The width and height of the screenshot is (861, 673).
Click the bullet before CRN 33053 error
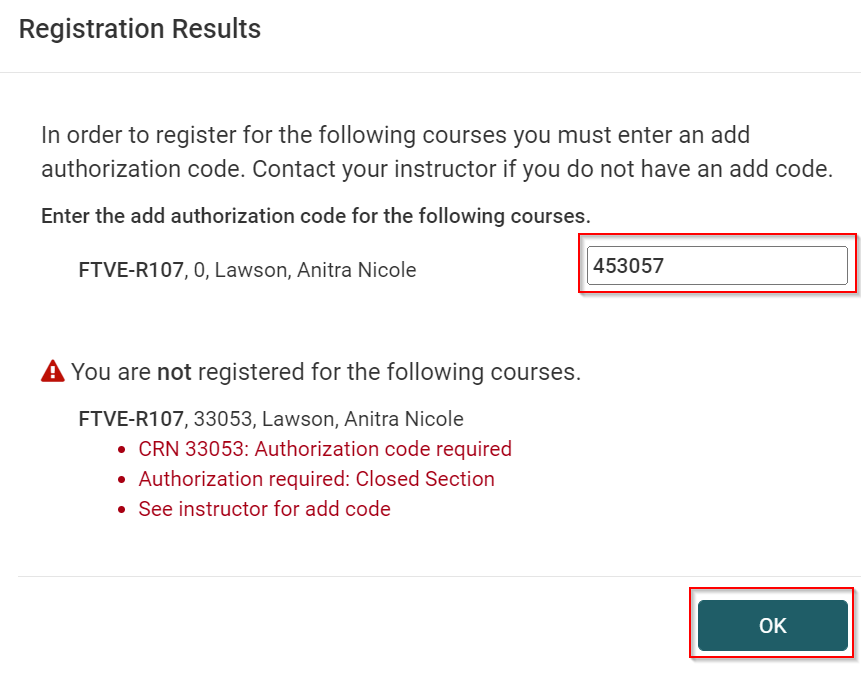click(122, 450)
